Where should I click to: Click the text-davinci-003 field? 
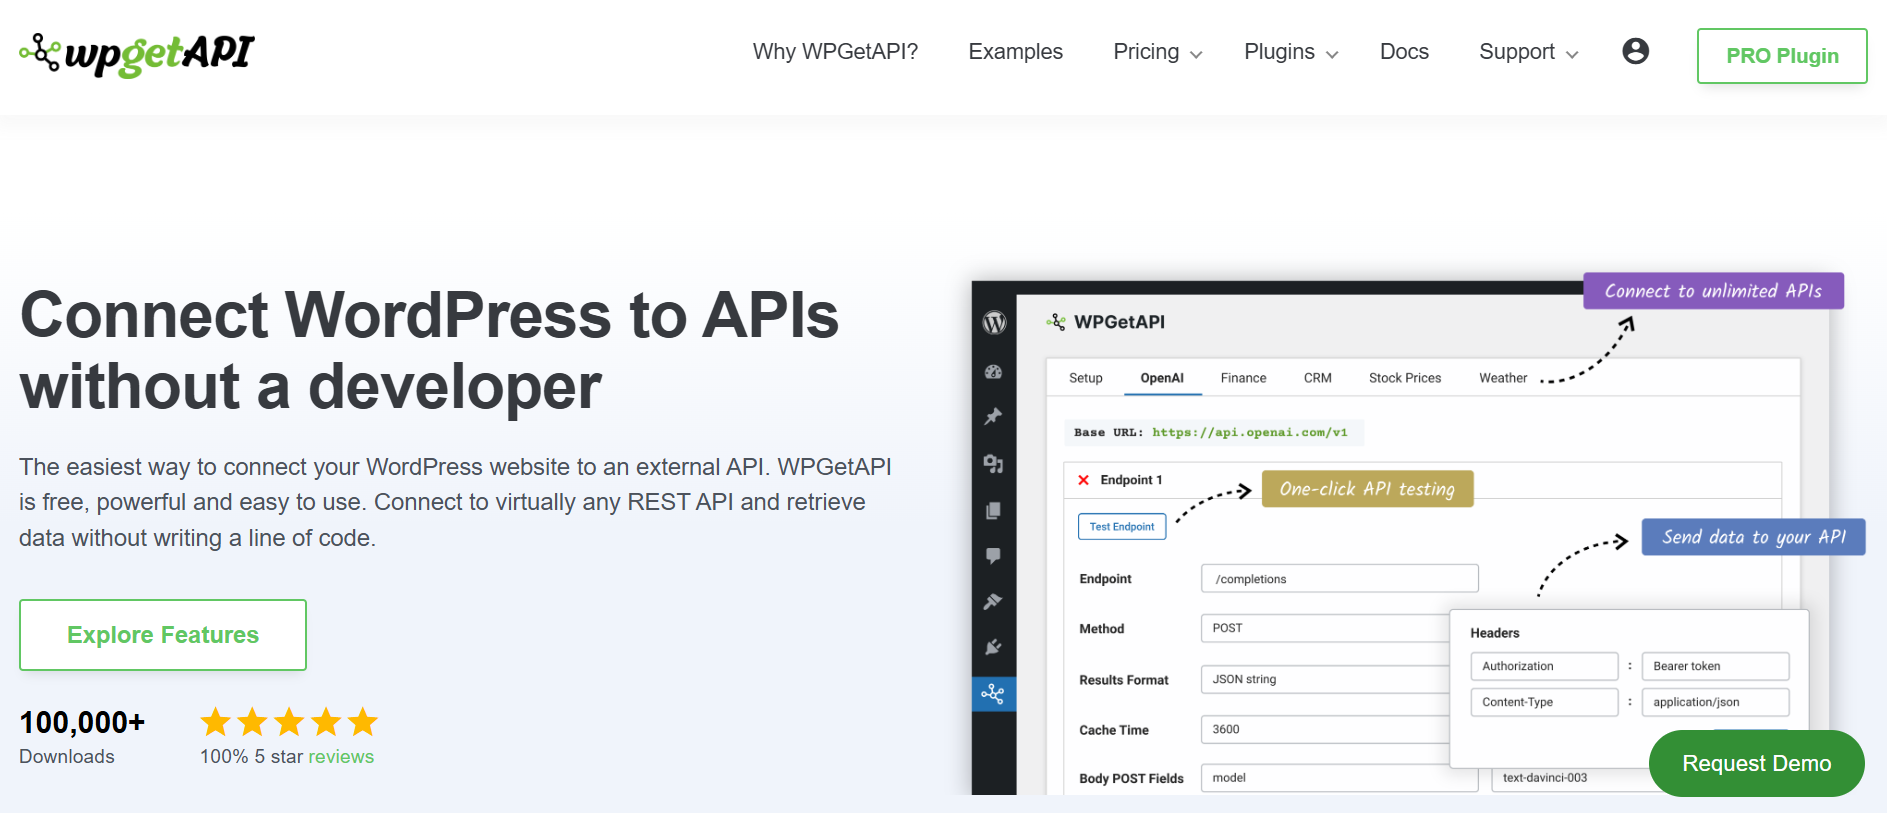1570,778
